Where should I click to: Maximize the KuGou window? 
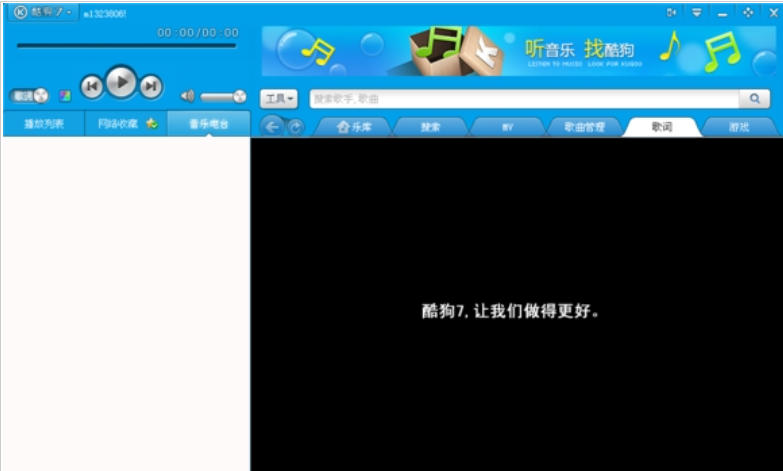point(748,12)
